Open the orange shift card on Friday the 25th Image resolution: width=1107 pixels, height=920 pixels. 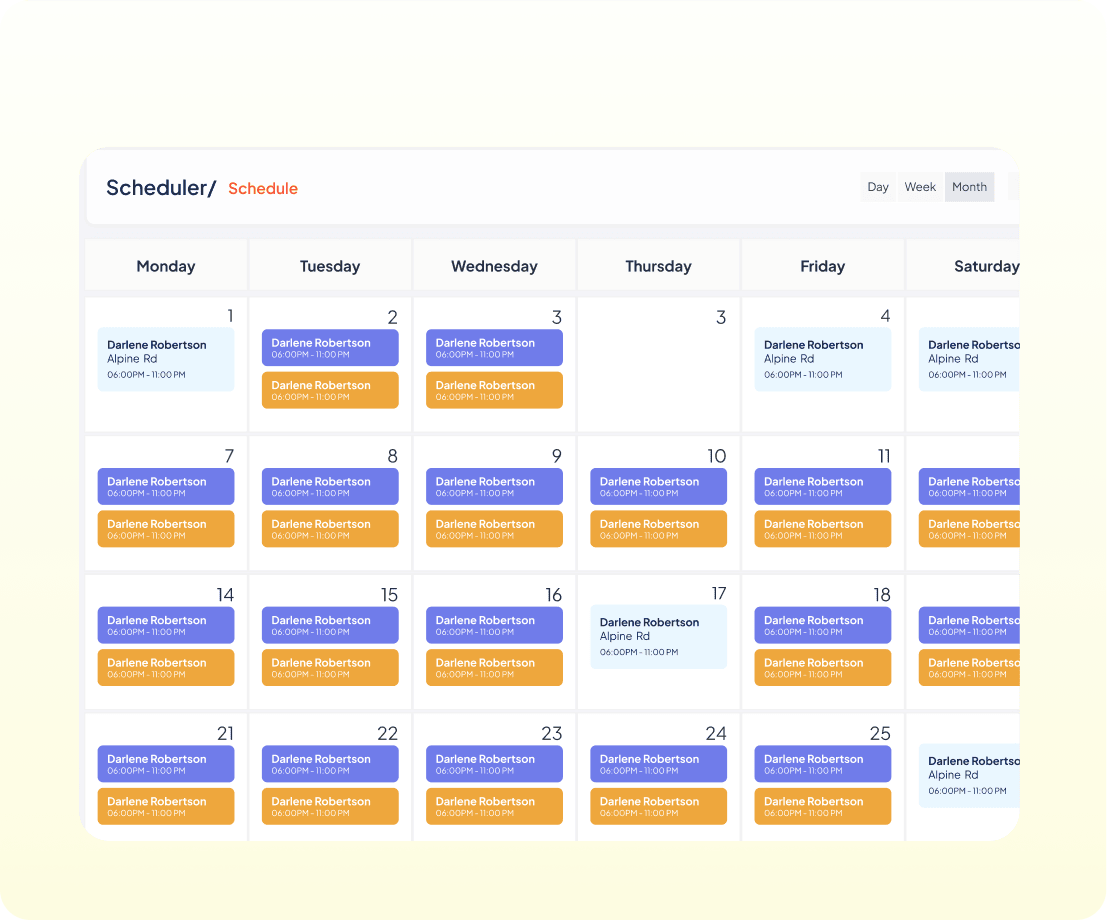click(822, 806)
